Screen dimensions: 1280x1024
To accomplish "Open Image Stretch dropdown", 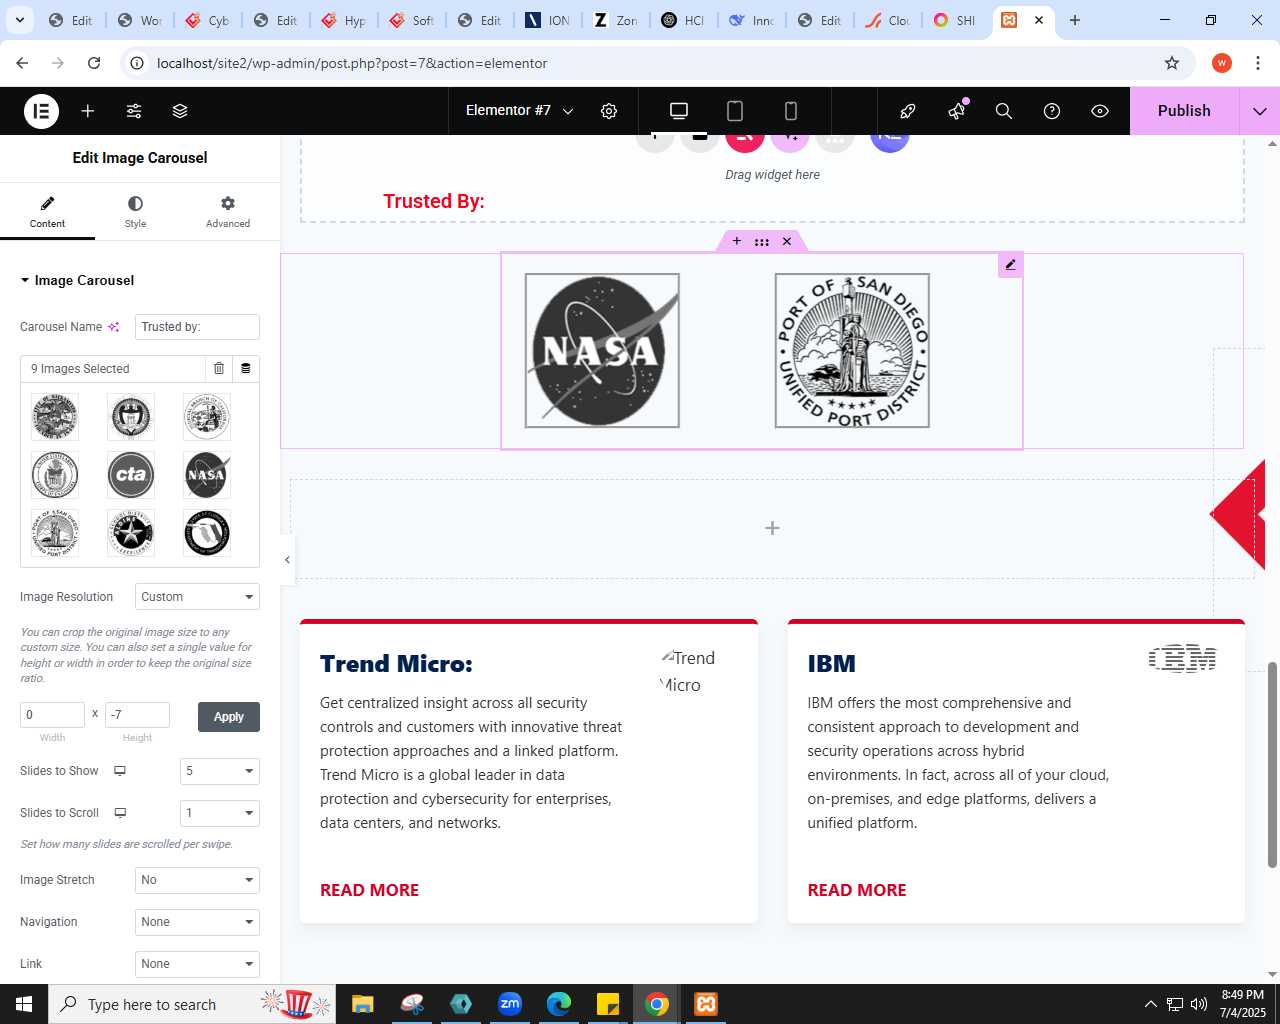I will pyautogui.click(x=197, y=880).
